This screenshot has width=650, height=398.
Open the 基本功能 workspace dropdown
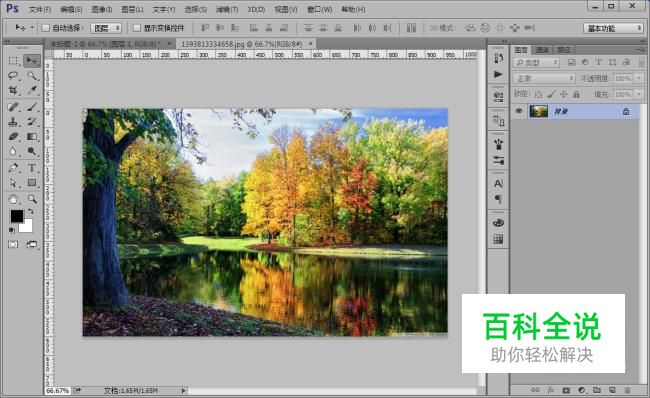[613, 28]
